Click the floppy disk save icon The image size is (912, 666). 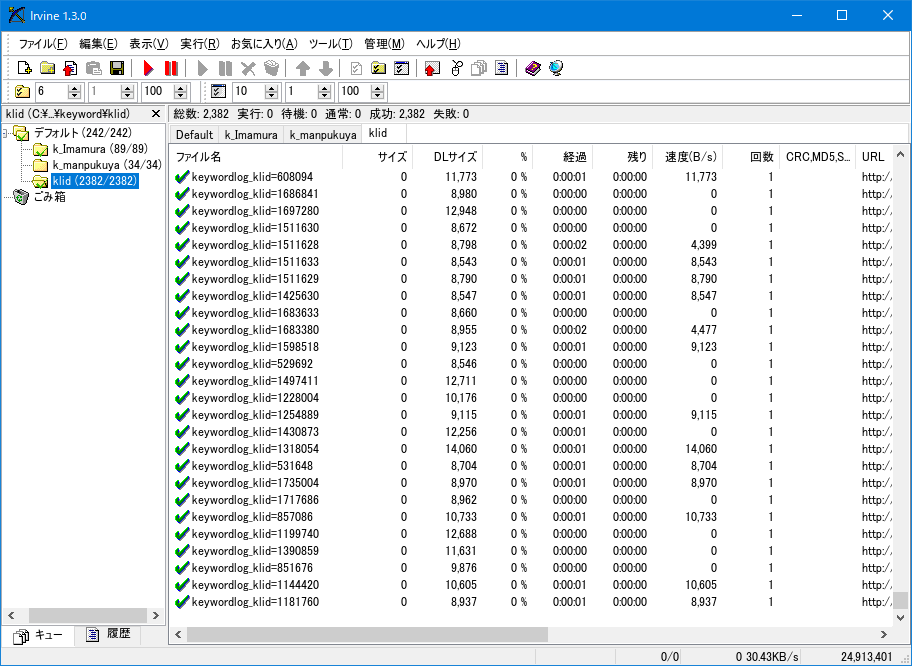pyautogui.click(x=117, y=68)
